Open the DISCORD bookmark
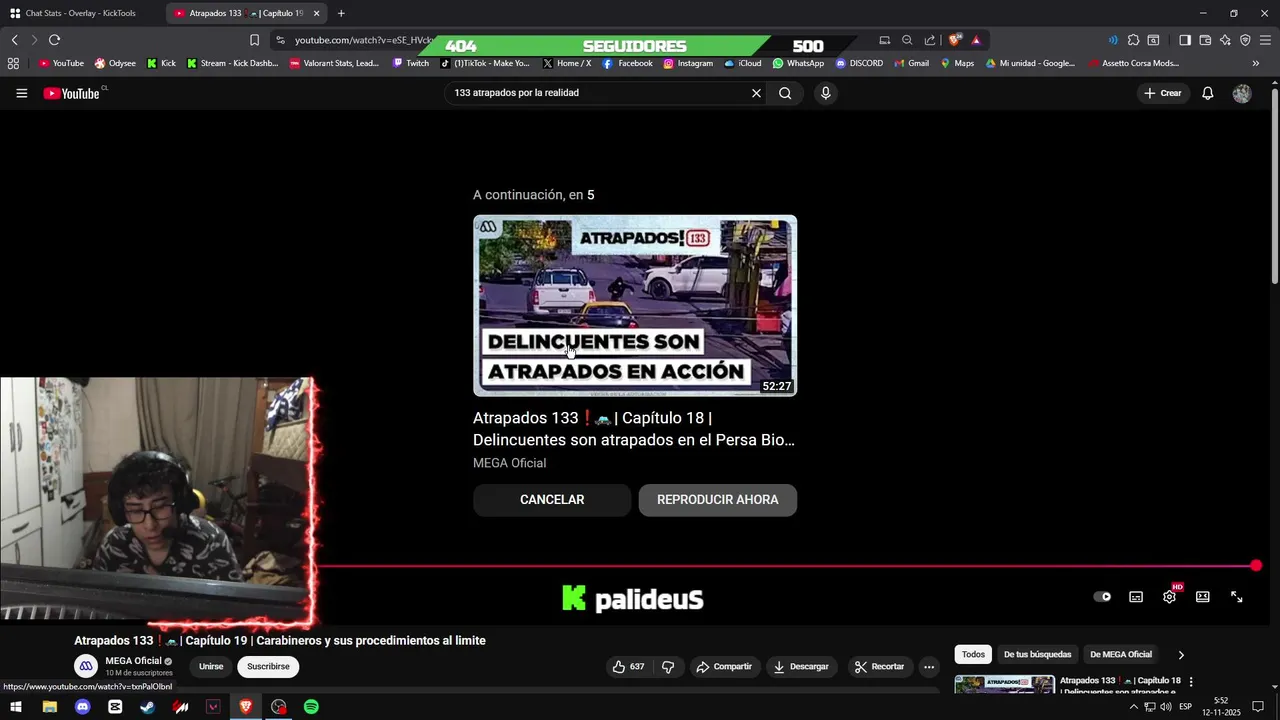Screen dimensions: 1280x720 pyautogui.click(x=859, y=63)
